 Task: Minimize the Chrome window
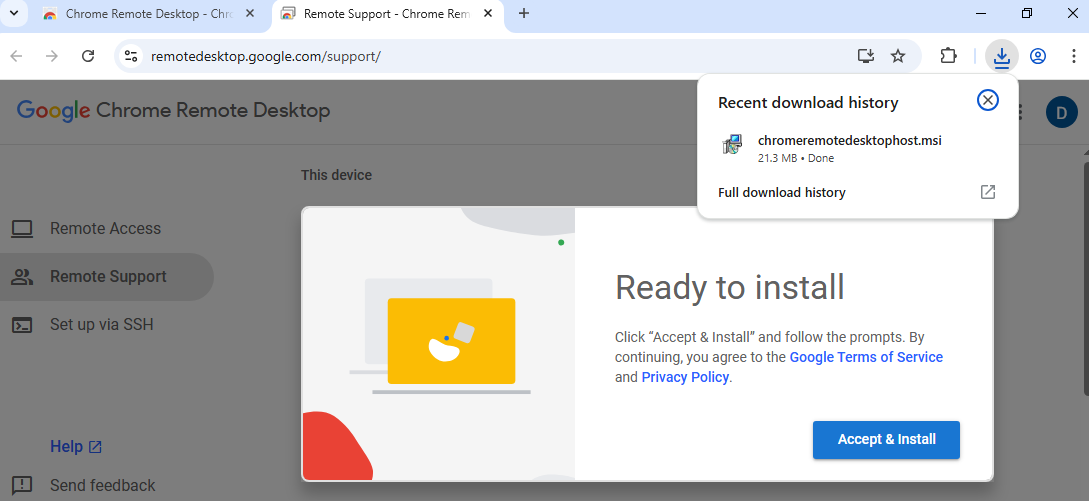981,13
